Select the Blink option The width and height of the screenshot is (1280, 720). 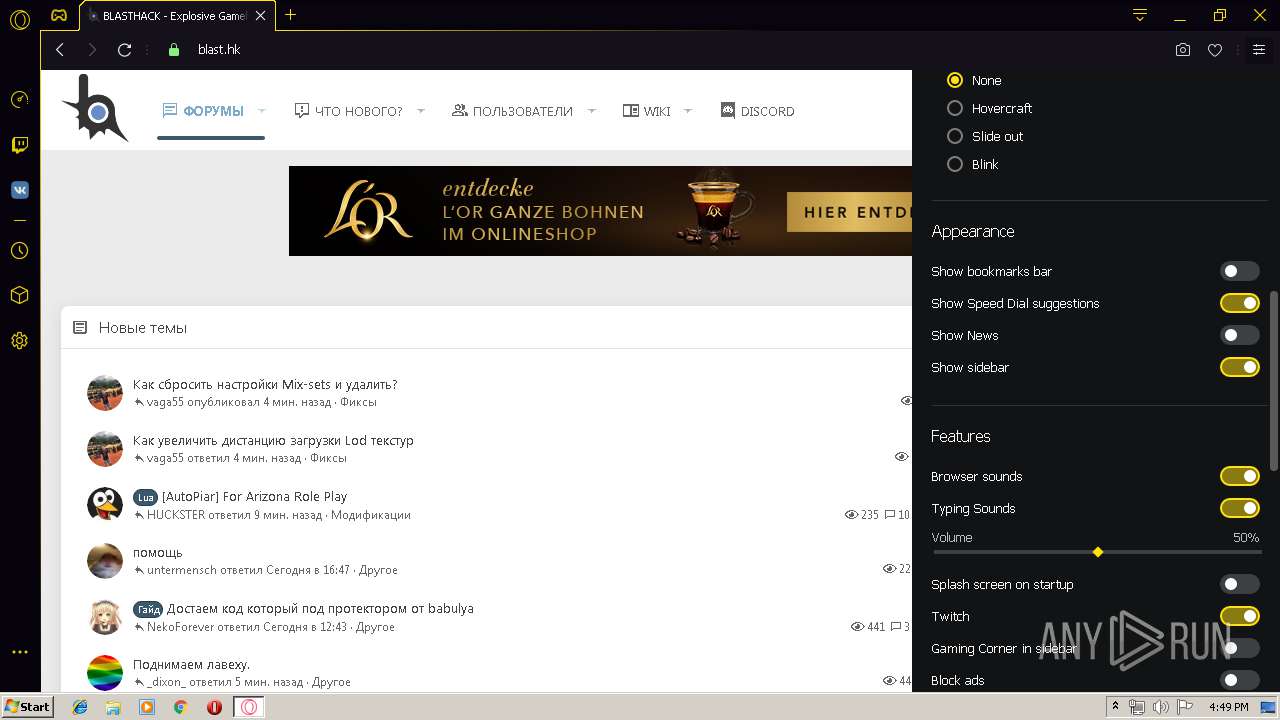(x=955, y=164)
